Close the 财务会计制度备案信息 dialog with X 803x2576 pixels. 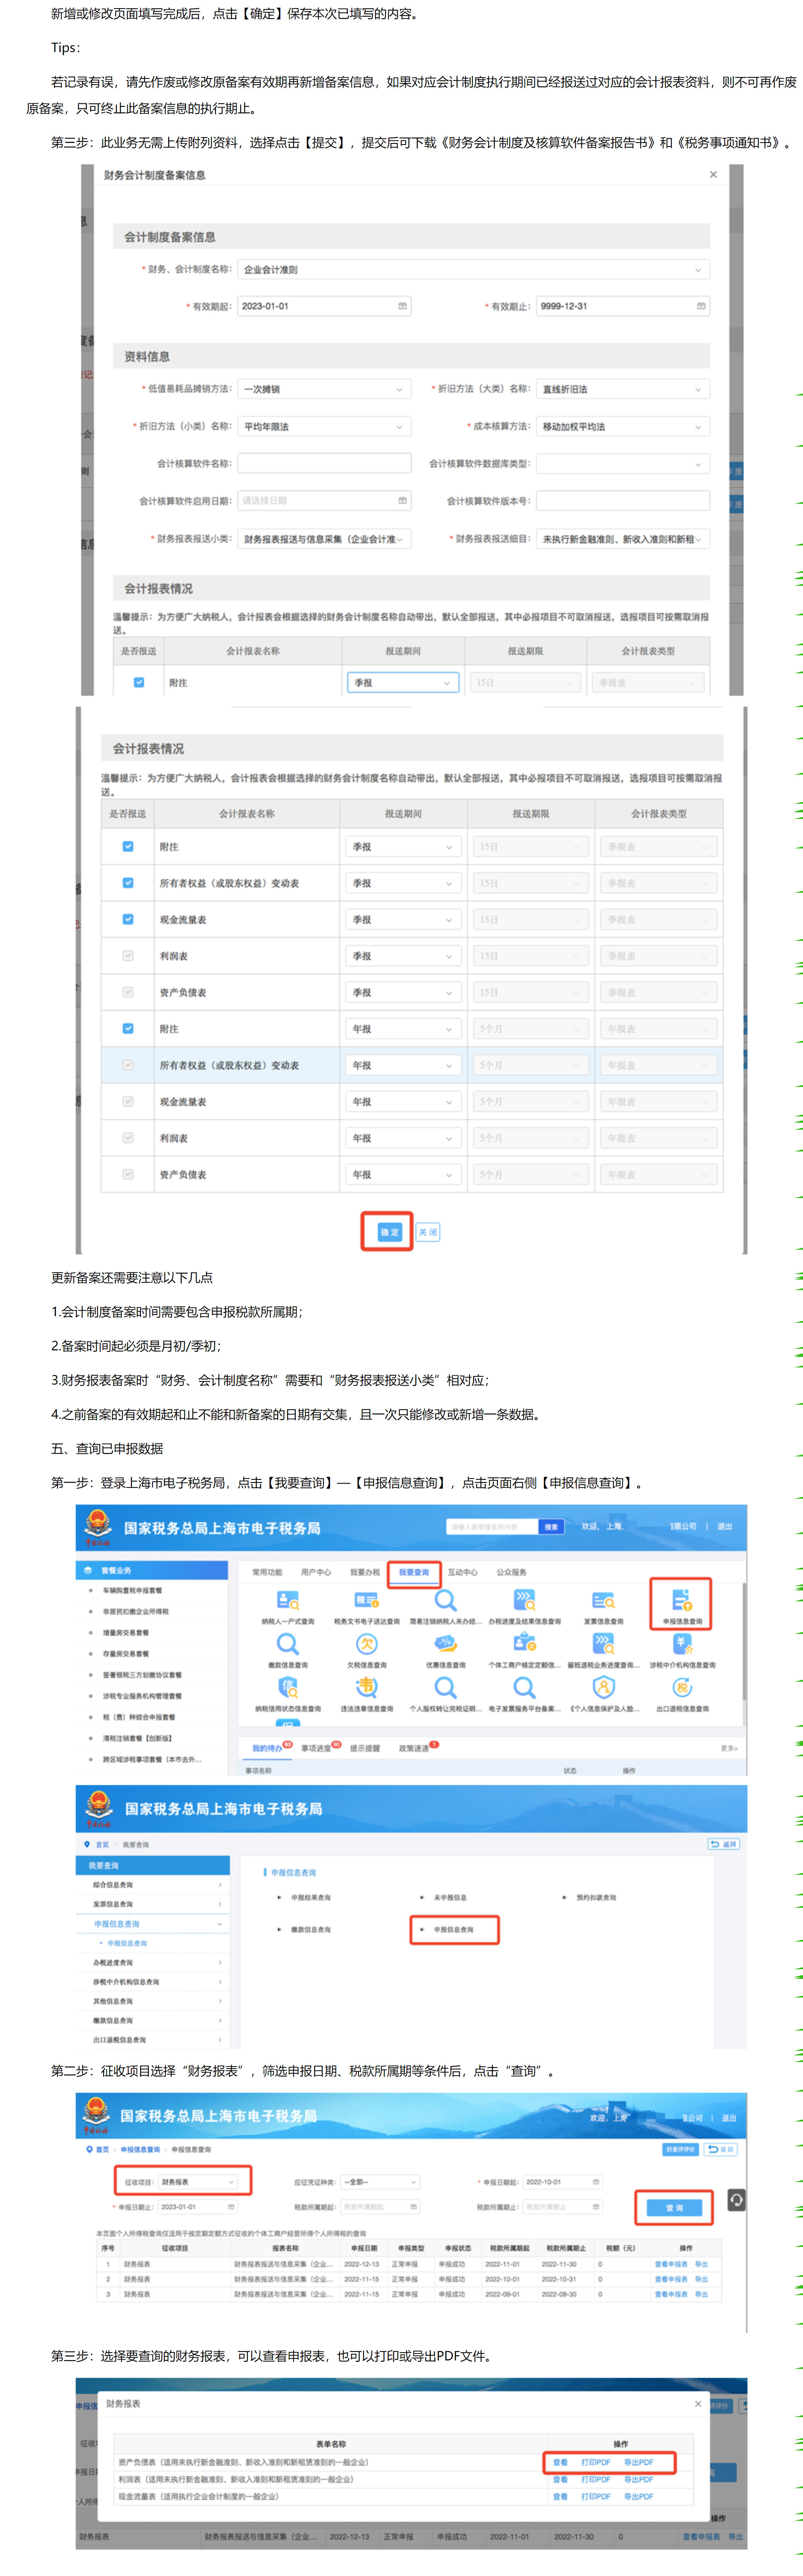[713, 175]
